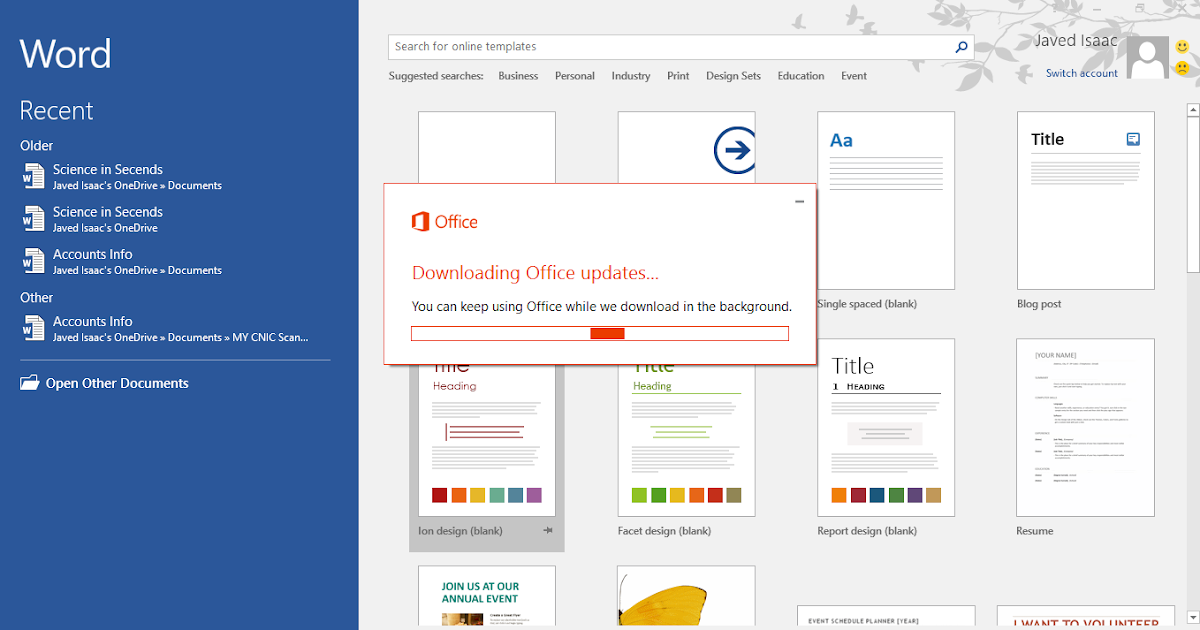Open the Blog post template
The width and height of the screenshot is (1200, 630).
[x=1086, y=200]
